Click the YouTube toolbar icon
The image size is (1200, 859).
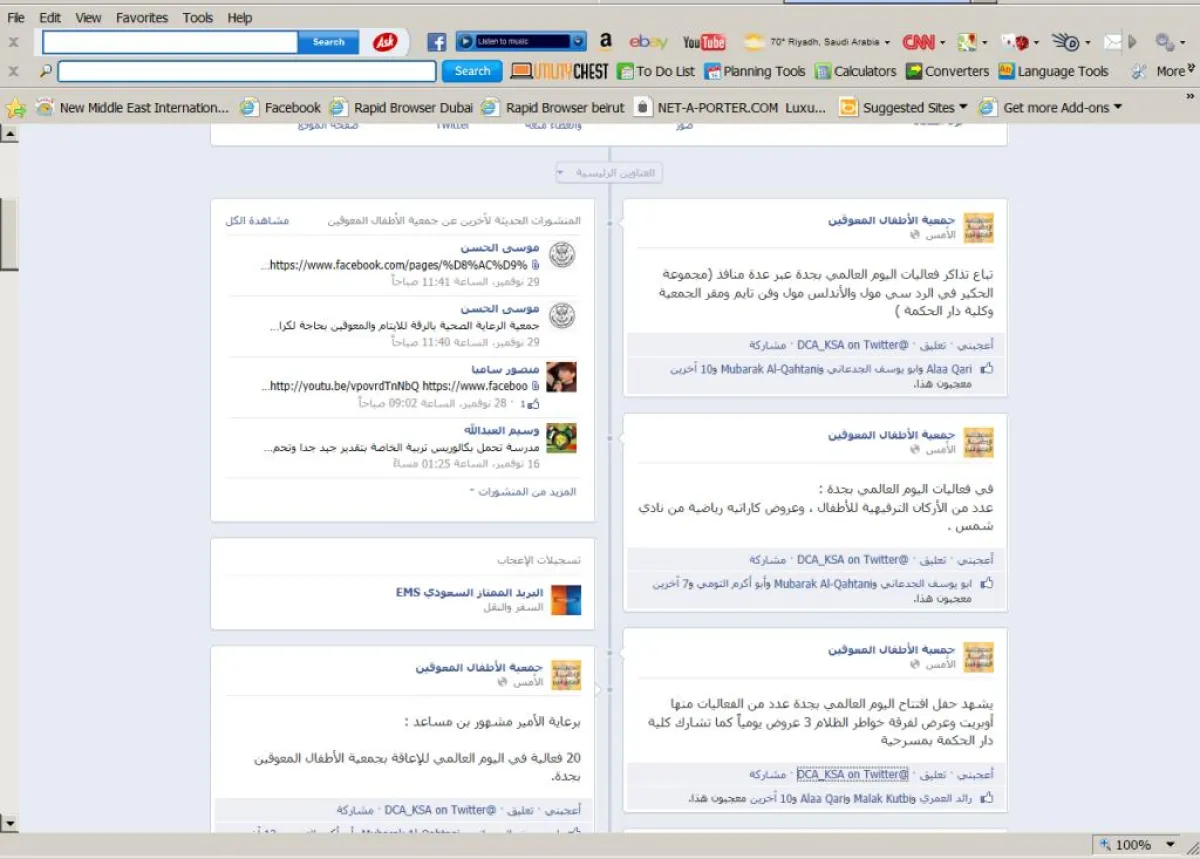tap(704, 42)
